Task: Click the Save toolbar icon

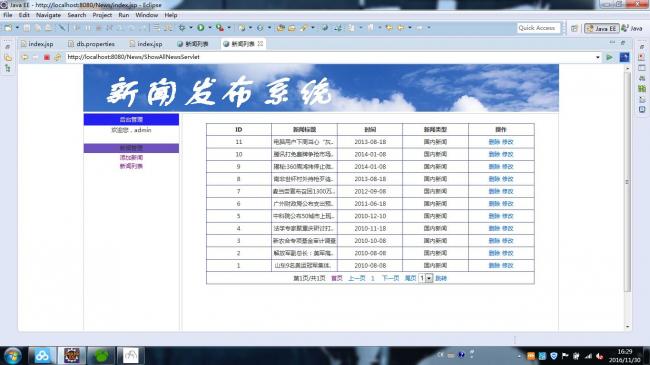Action: 27,28
